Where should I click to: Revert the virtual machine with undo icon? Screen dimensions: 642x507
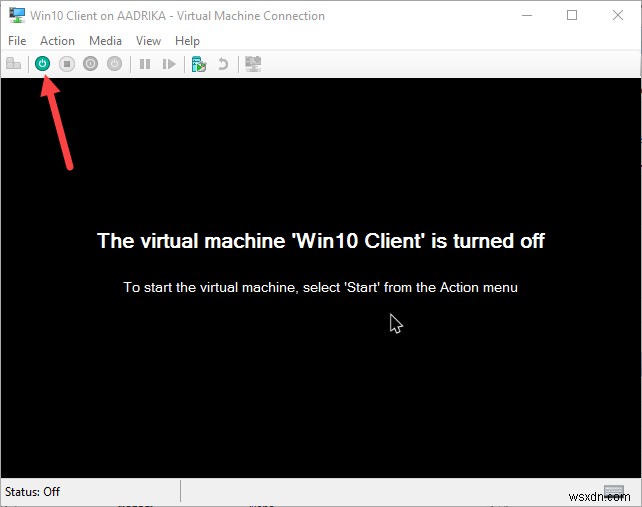tap(223, 64)
